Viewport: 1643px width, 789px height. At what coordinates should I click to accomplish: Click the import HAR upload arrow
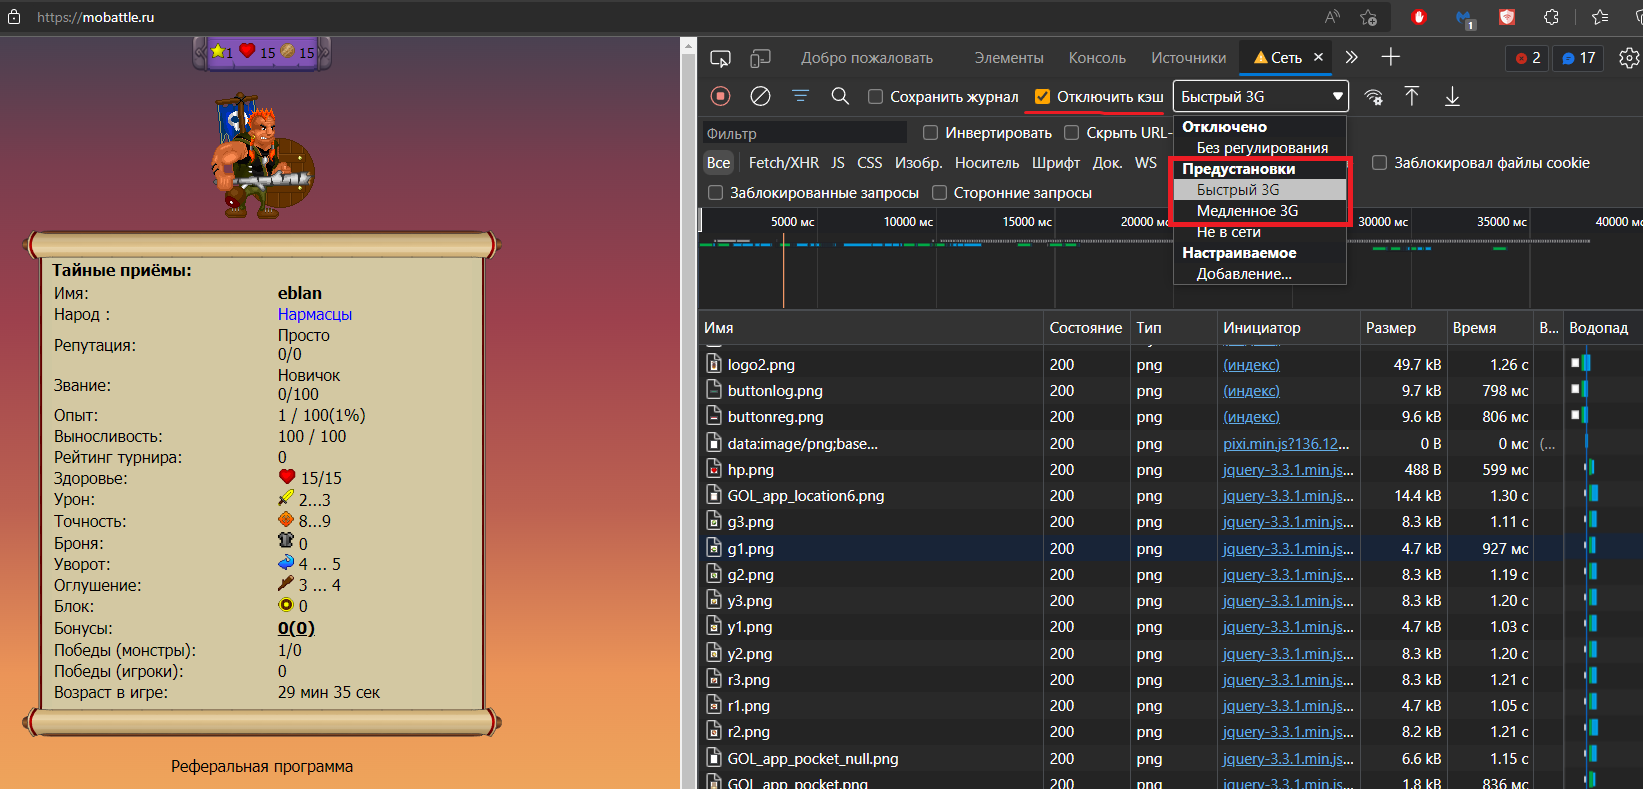click(1412, 96)
